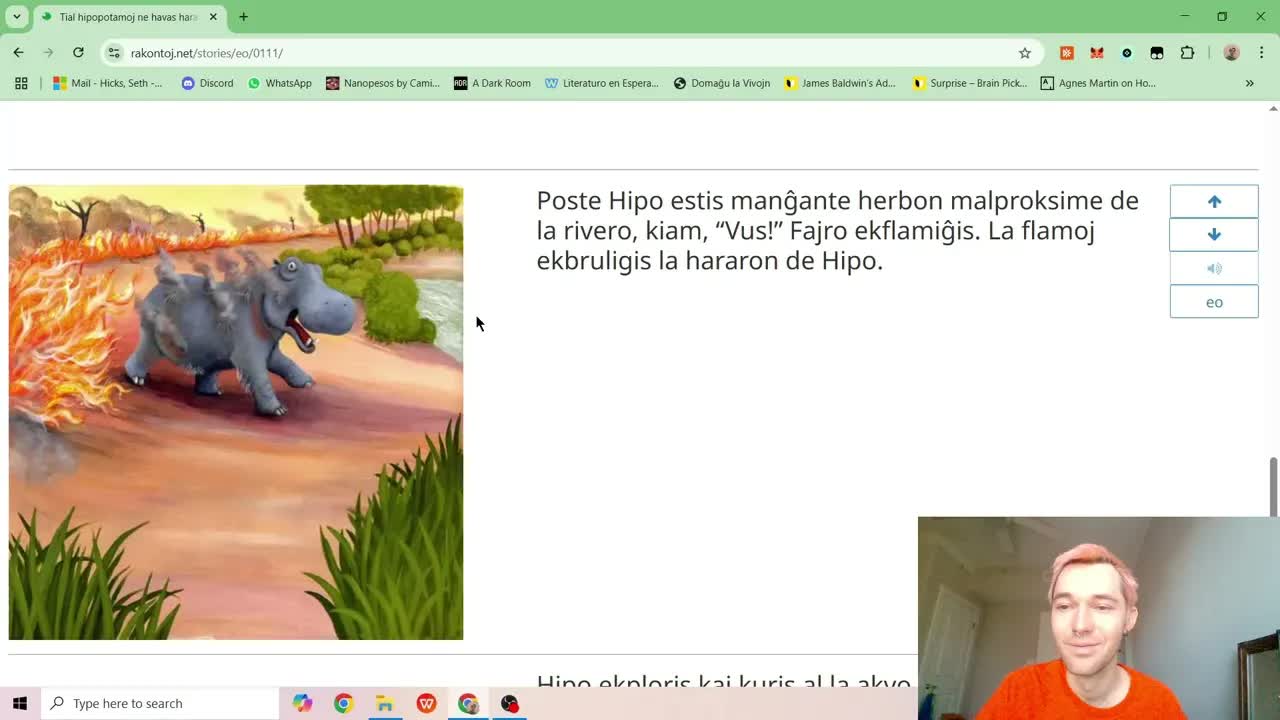Viewport: 1280px width, 720px height.
Task: Open the Mail - Hicks, Seth bookmark
Action: 108,83
